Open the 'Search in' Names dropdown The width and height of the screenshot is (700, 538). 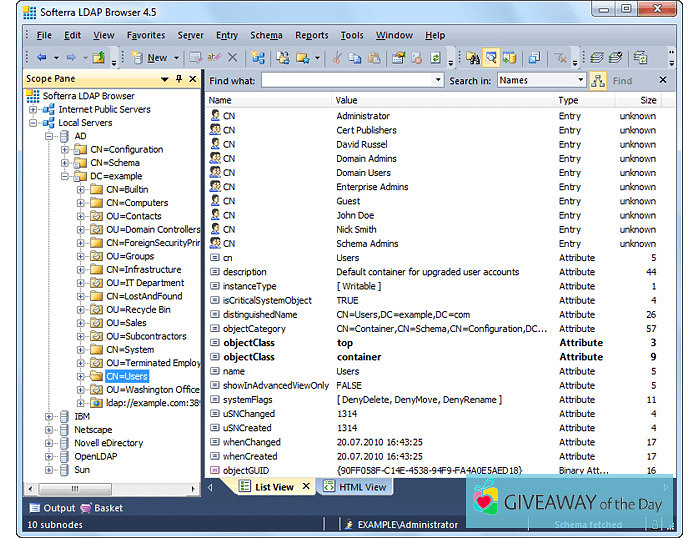coord(580,80)
